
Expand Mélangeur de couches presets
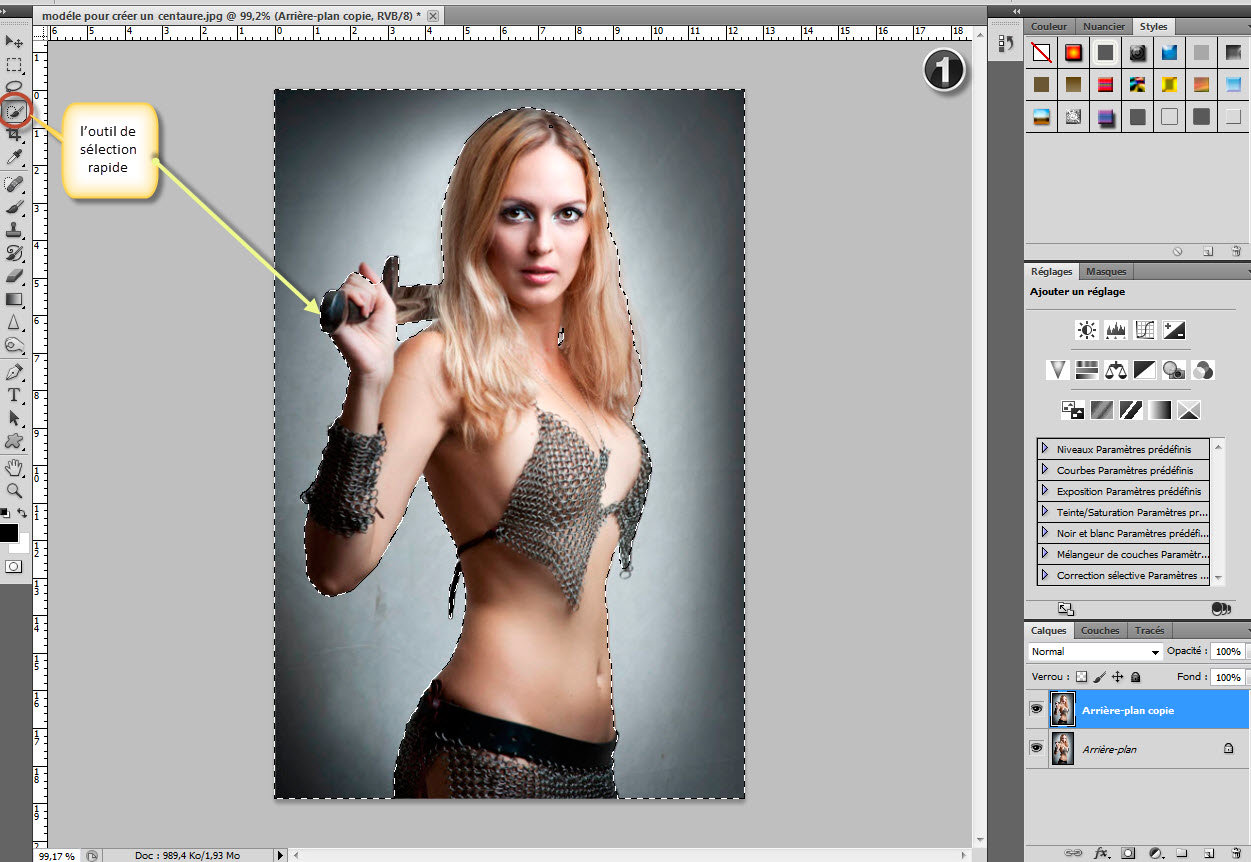[1045, 554]
